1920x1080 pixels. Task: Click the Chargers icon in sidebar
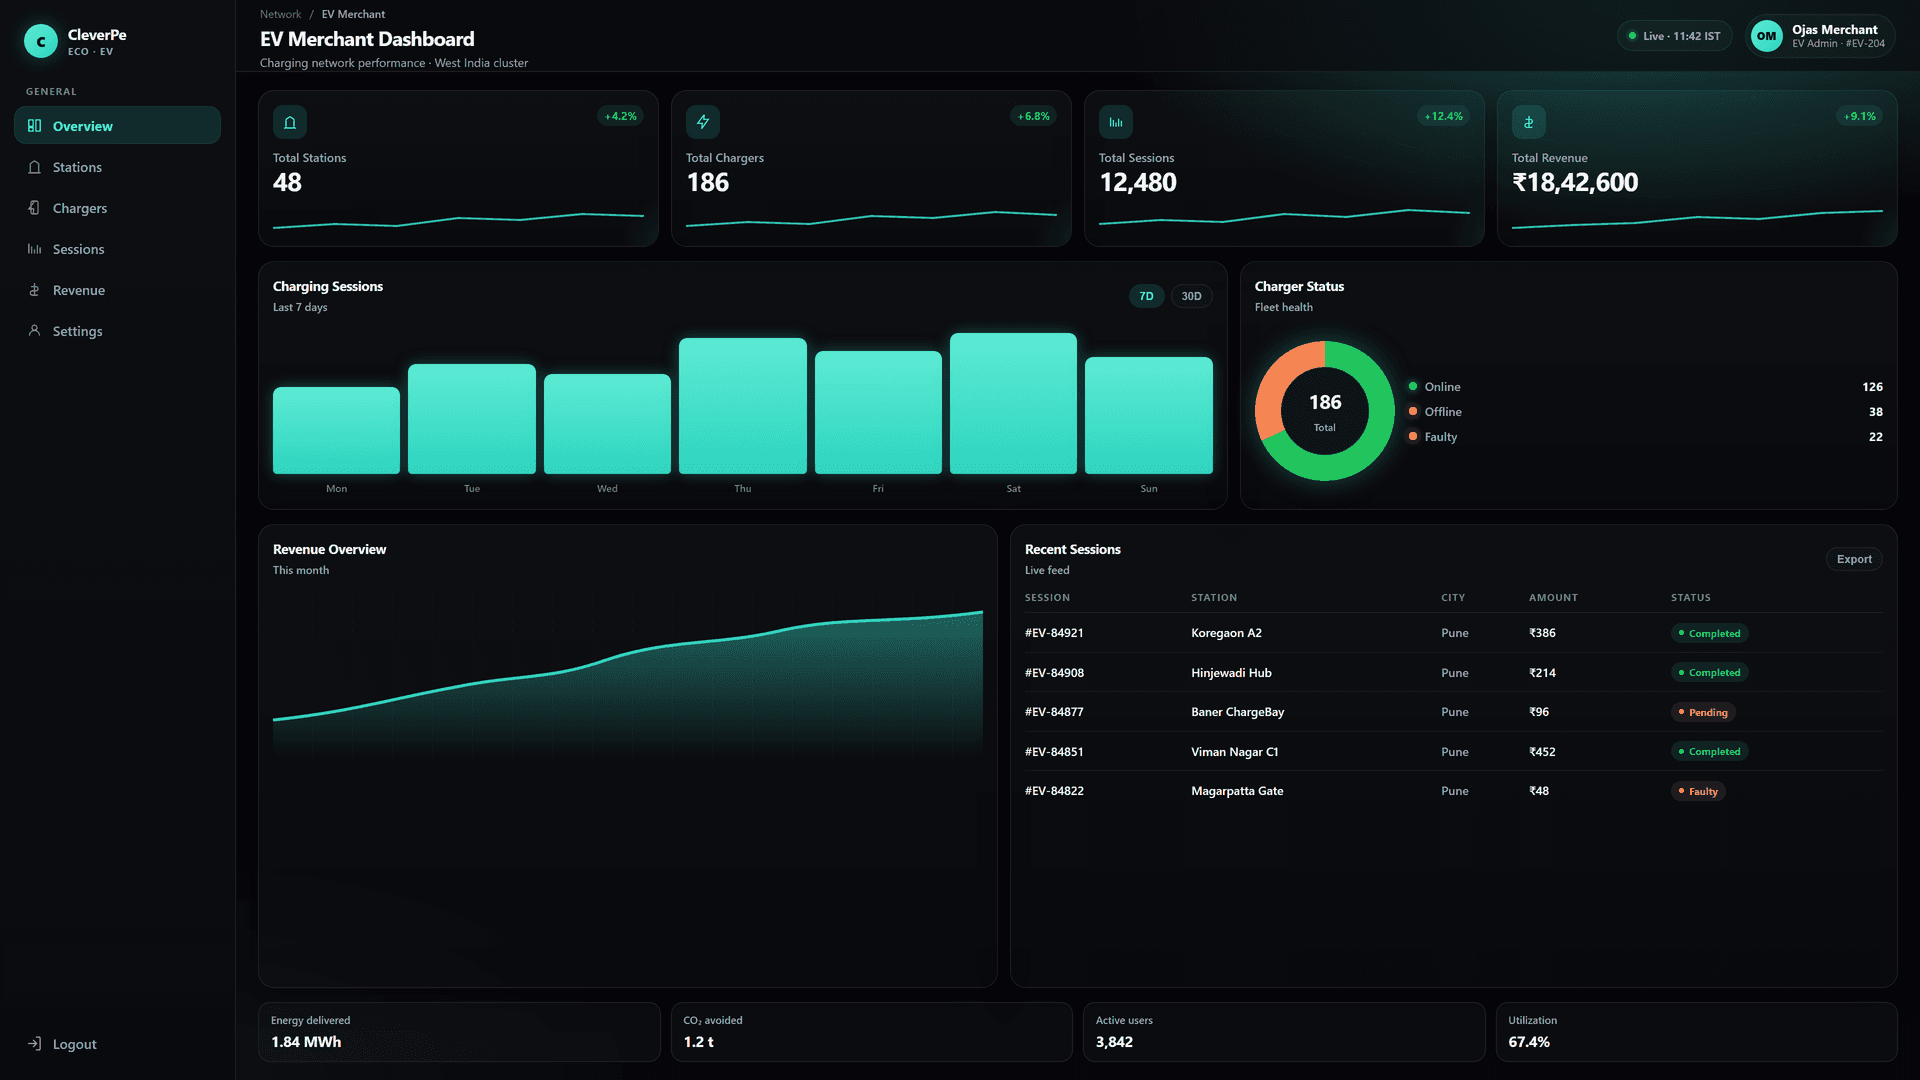(34, 208)
